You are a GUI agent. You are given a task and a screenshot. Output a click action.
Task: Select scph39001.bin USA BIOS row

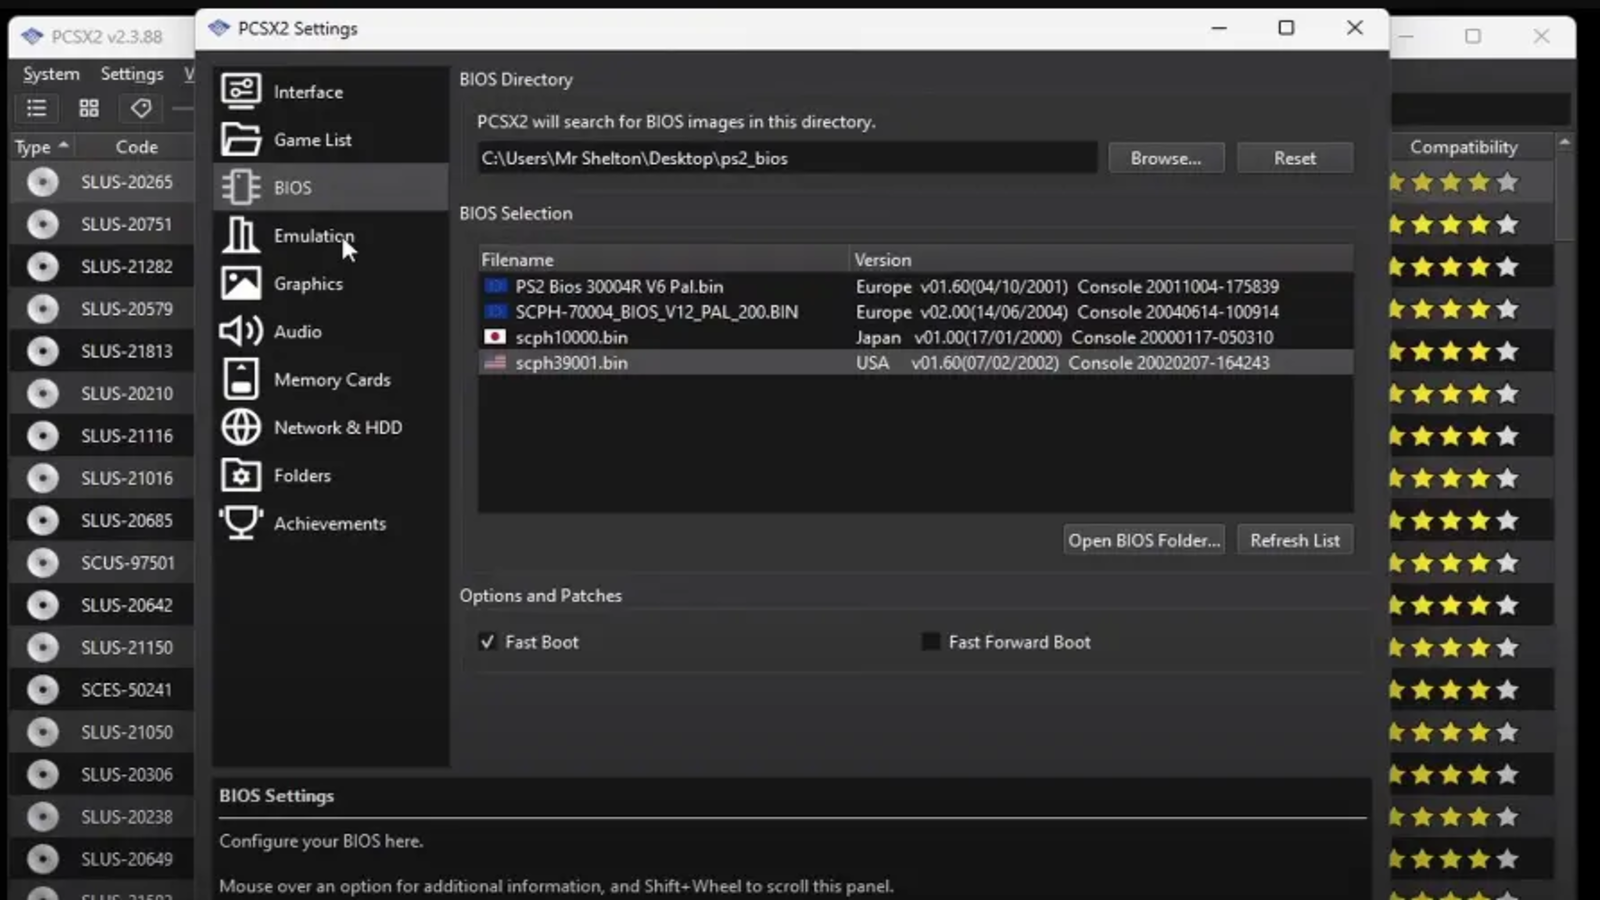pyautogui.click(x=915, y=363)
